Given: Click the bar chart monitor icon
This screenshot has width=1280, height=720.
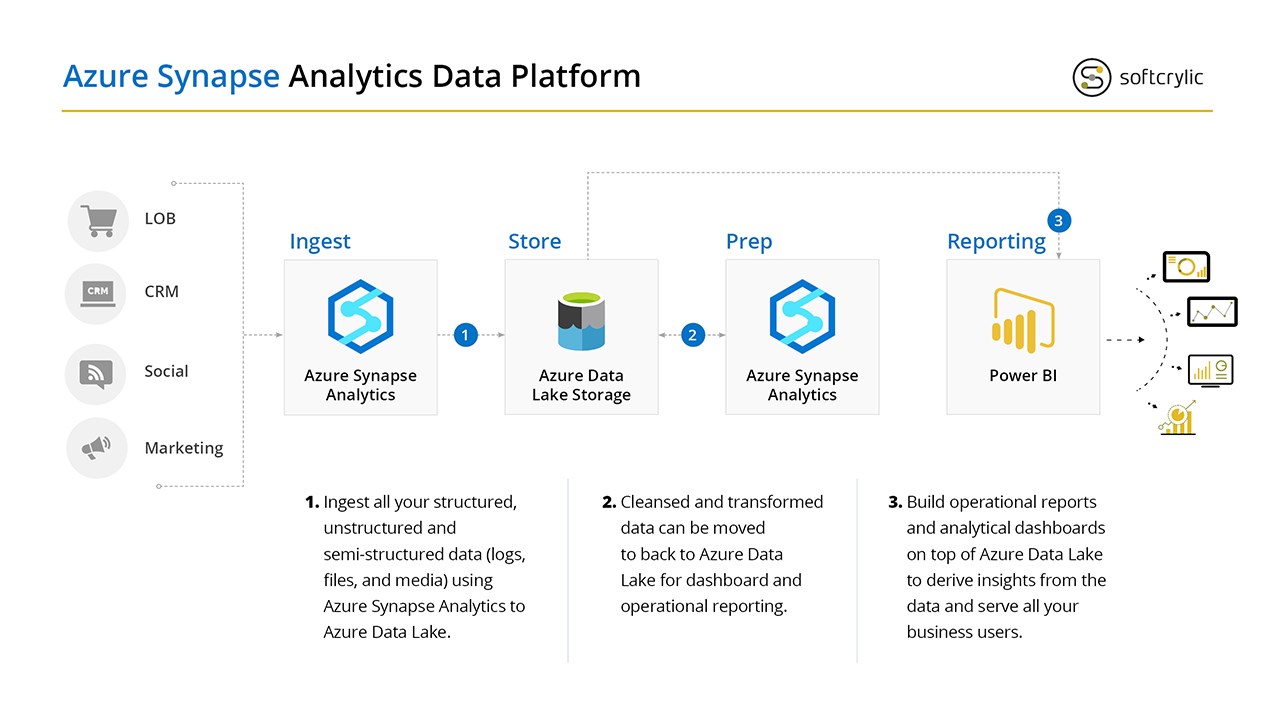Looking at the screenshot, I should [1210, 370].
